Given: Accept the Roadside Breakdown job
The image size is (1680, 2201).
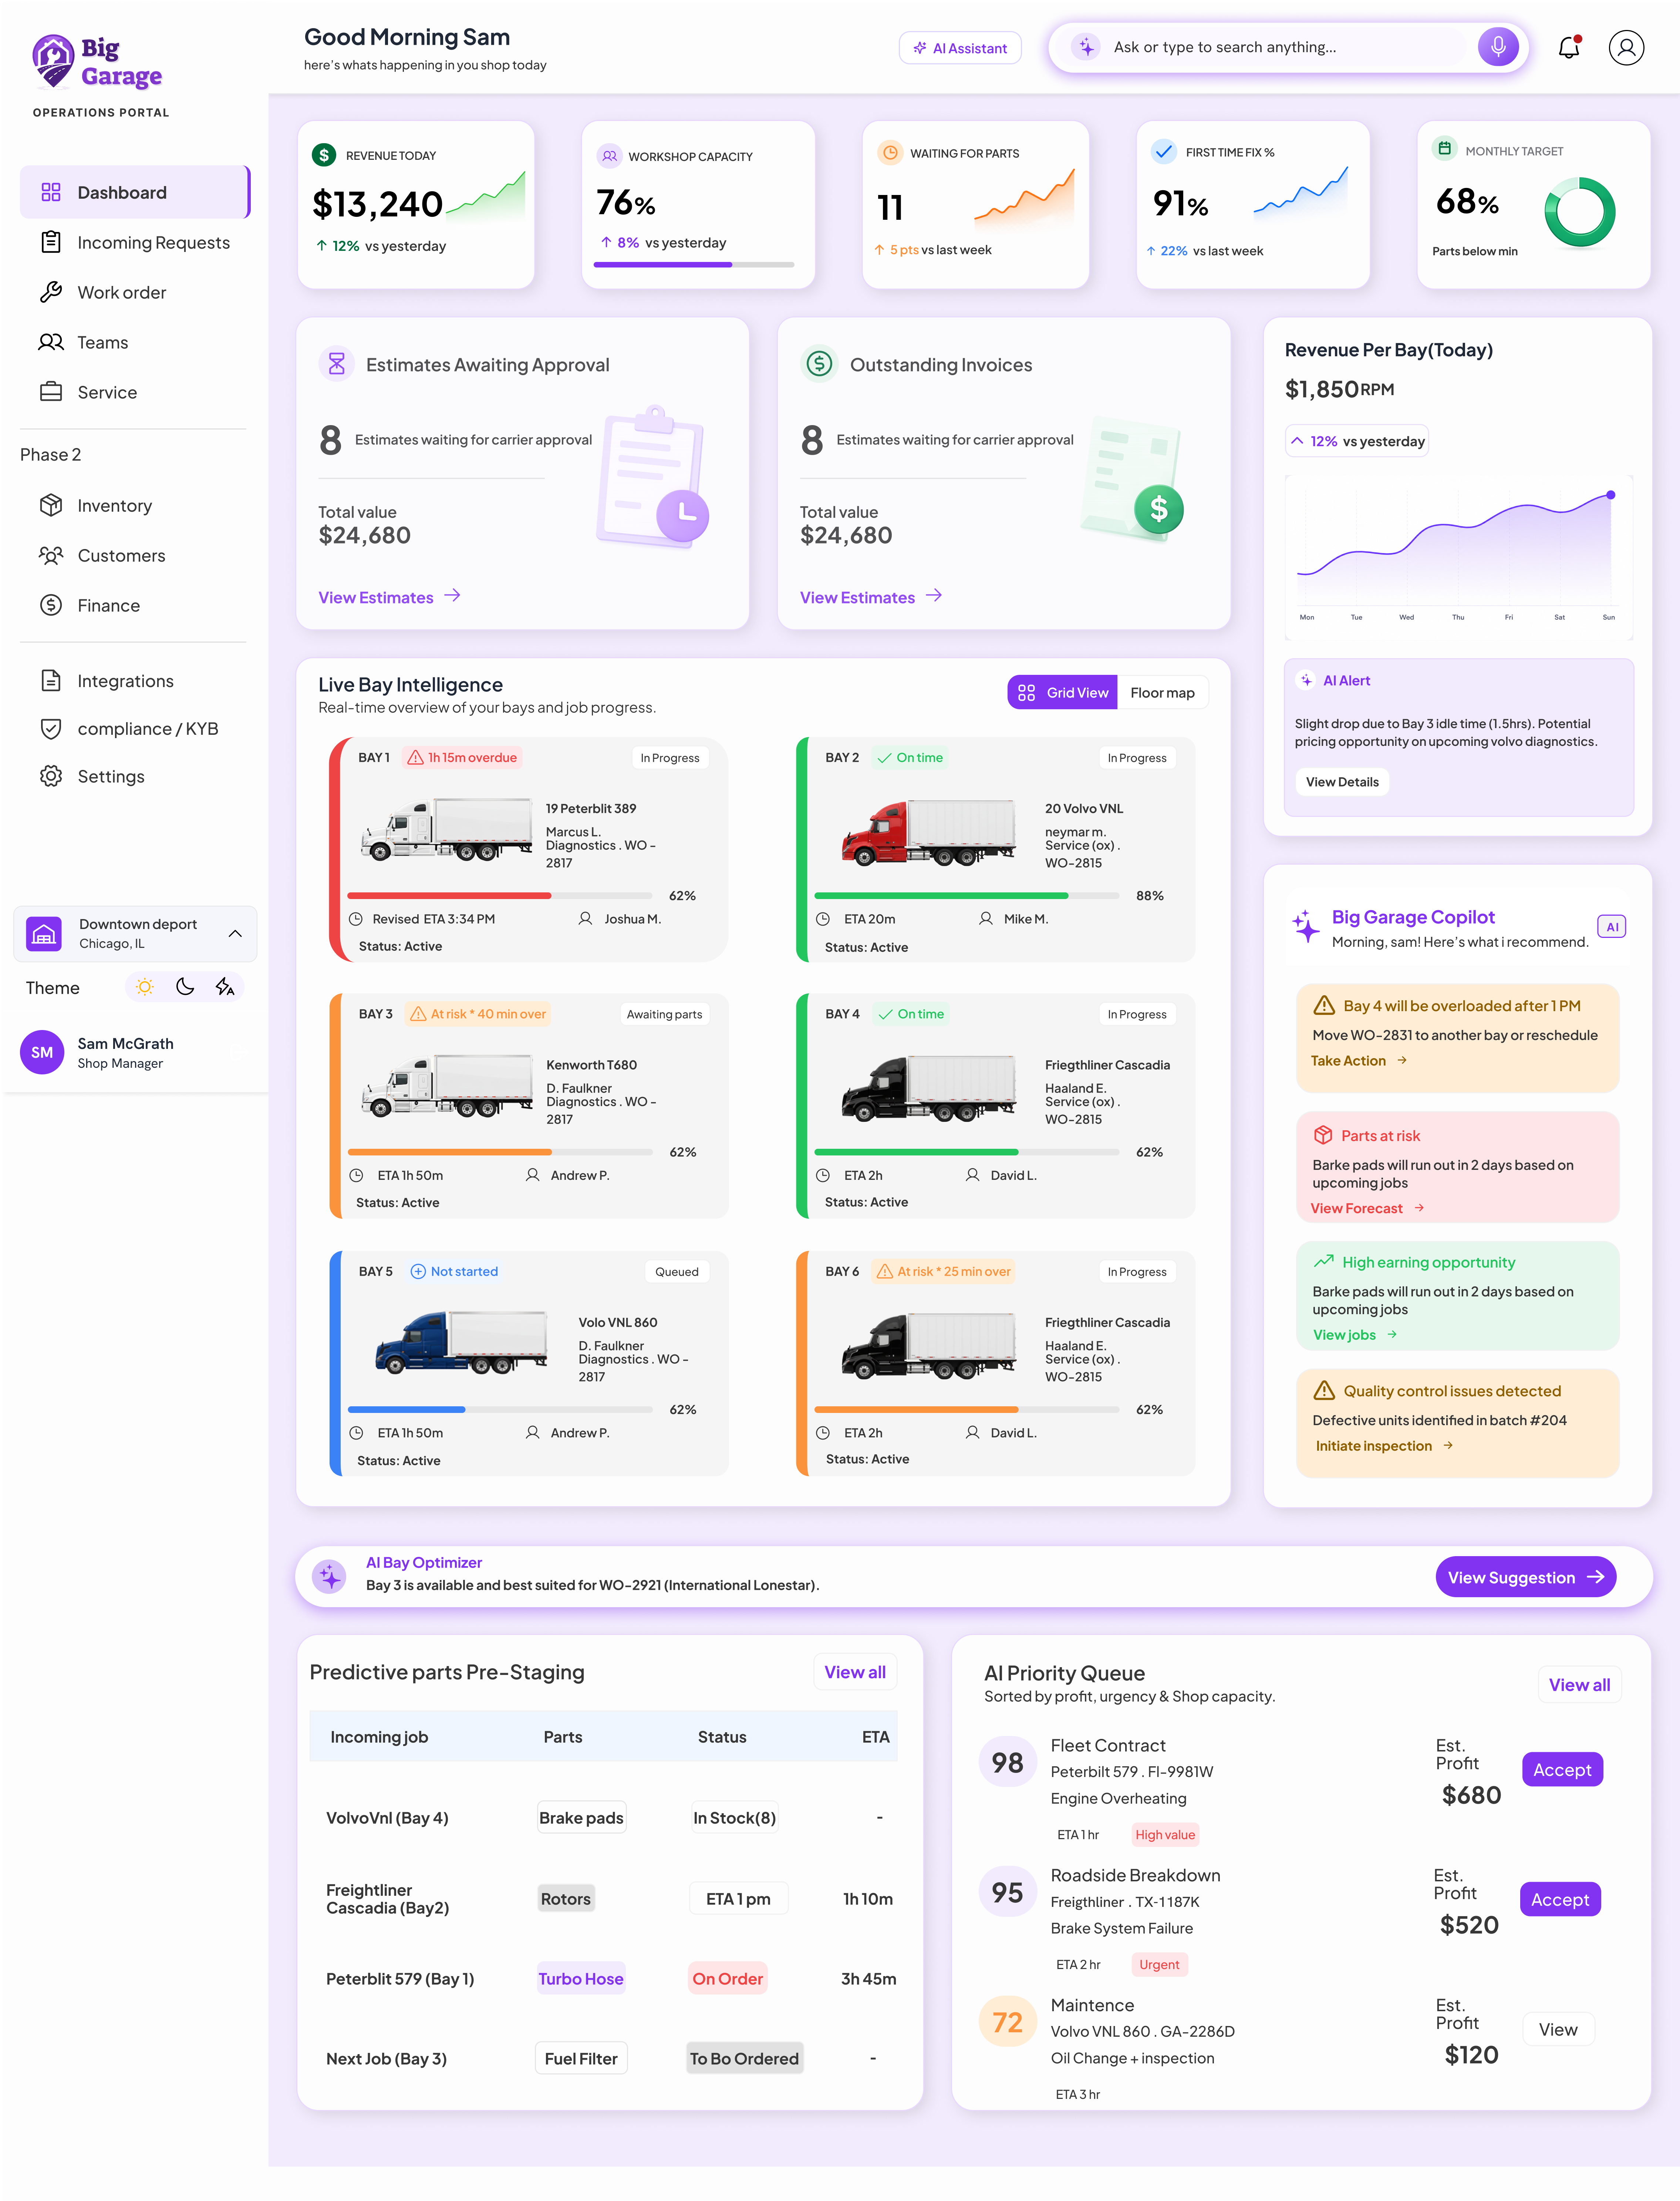Looking at the screenshot, I should point(1560,1899).
